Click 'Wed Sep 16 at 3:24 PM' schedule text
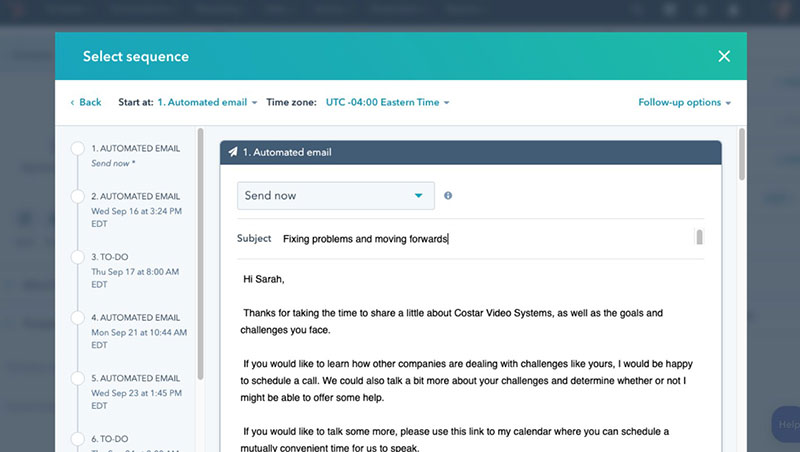The width and height of the screenshot is (800, 452). (136, 211)
